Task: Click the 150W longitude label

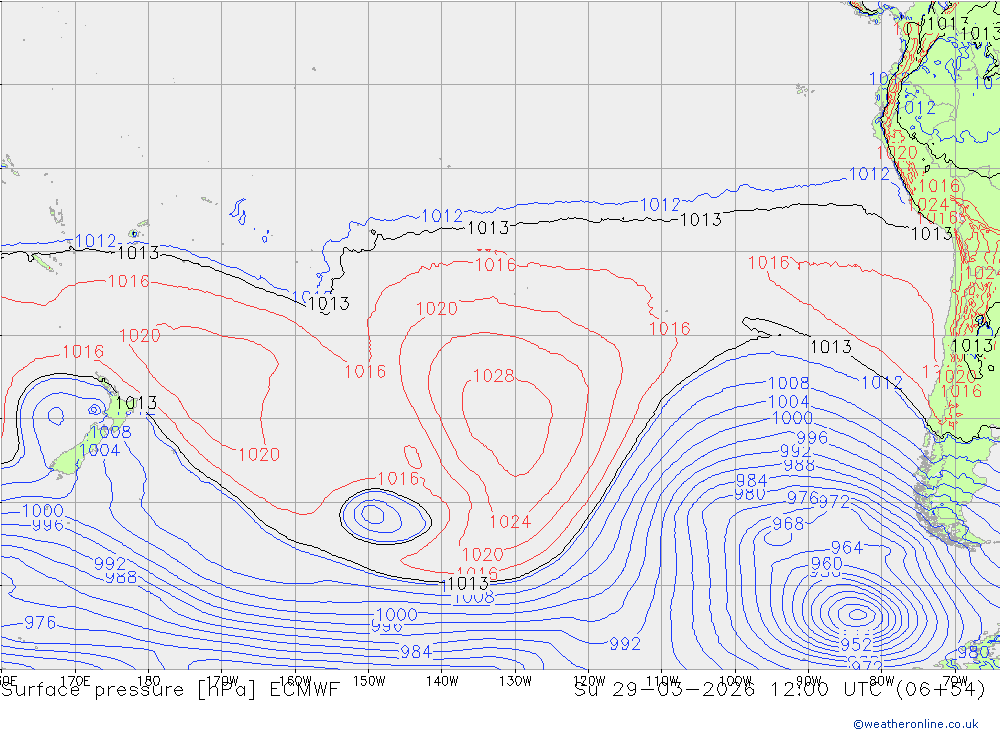Action: click(369, 681)
